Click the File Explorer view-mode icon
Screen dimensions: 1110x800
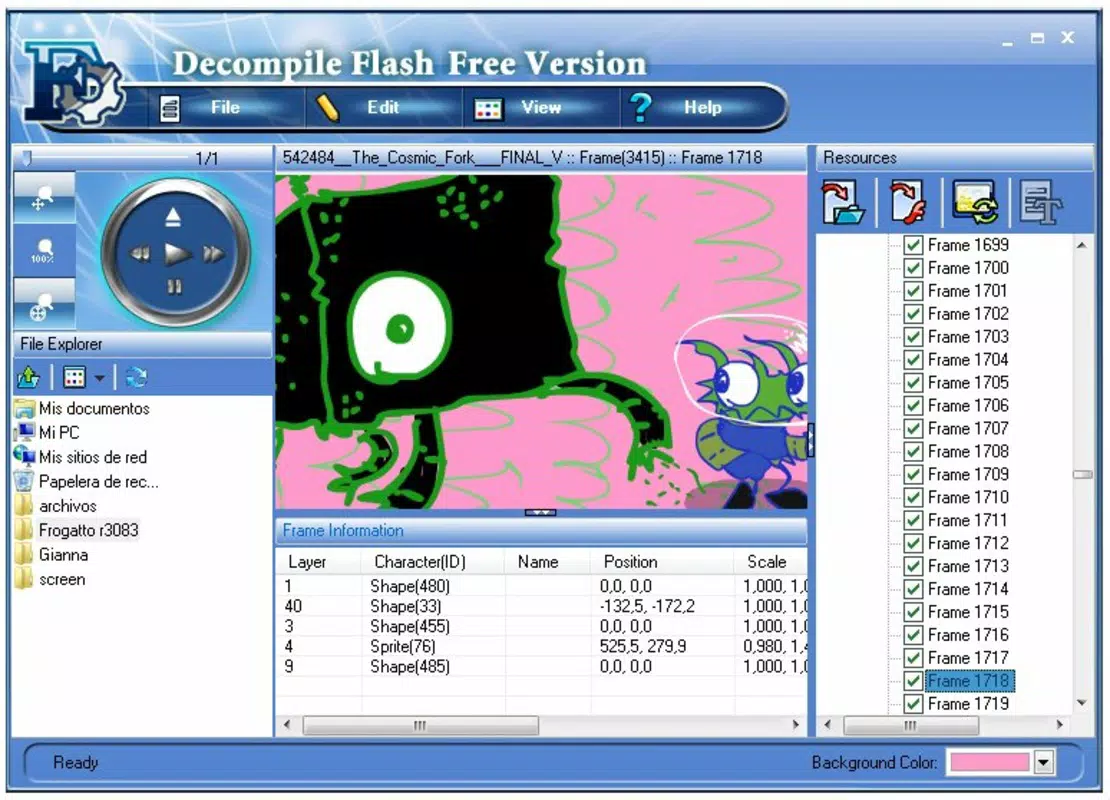tap(74, 377)
